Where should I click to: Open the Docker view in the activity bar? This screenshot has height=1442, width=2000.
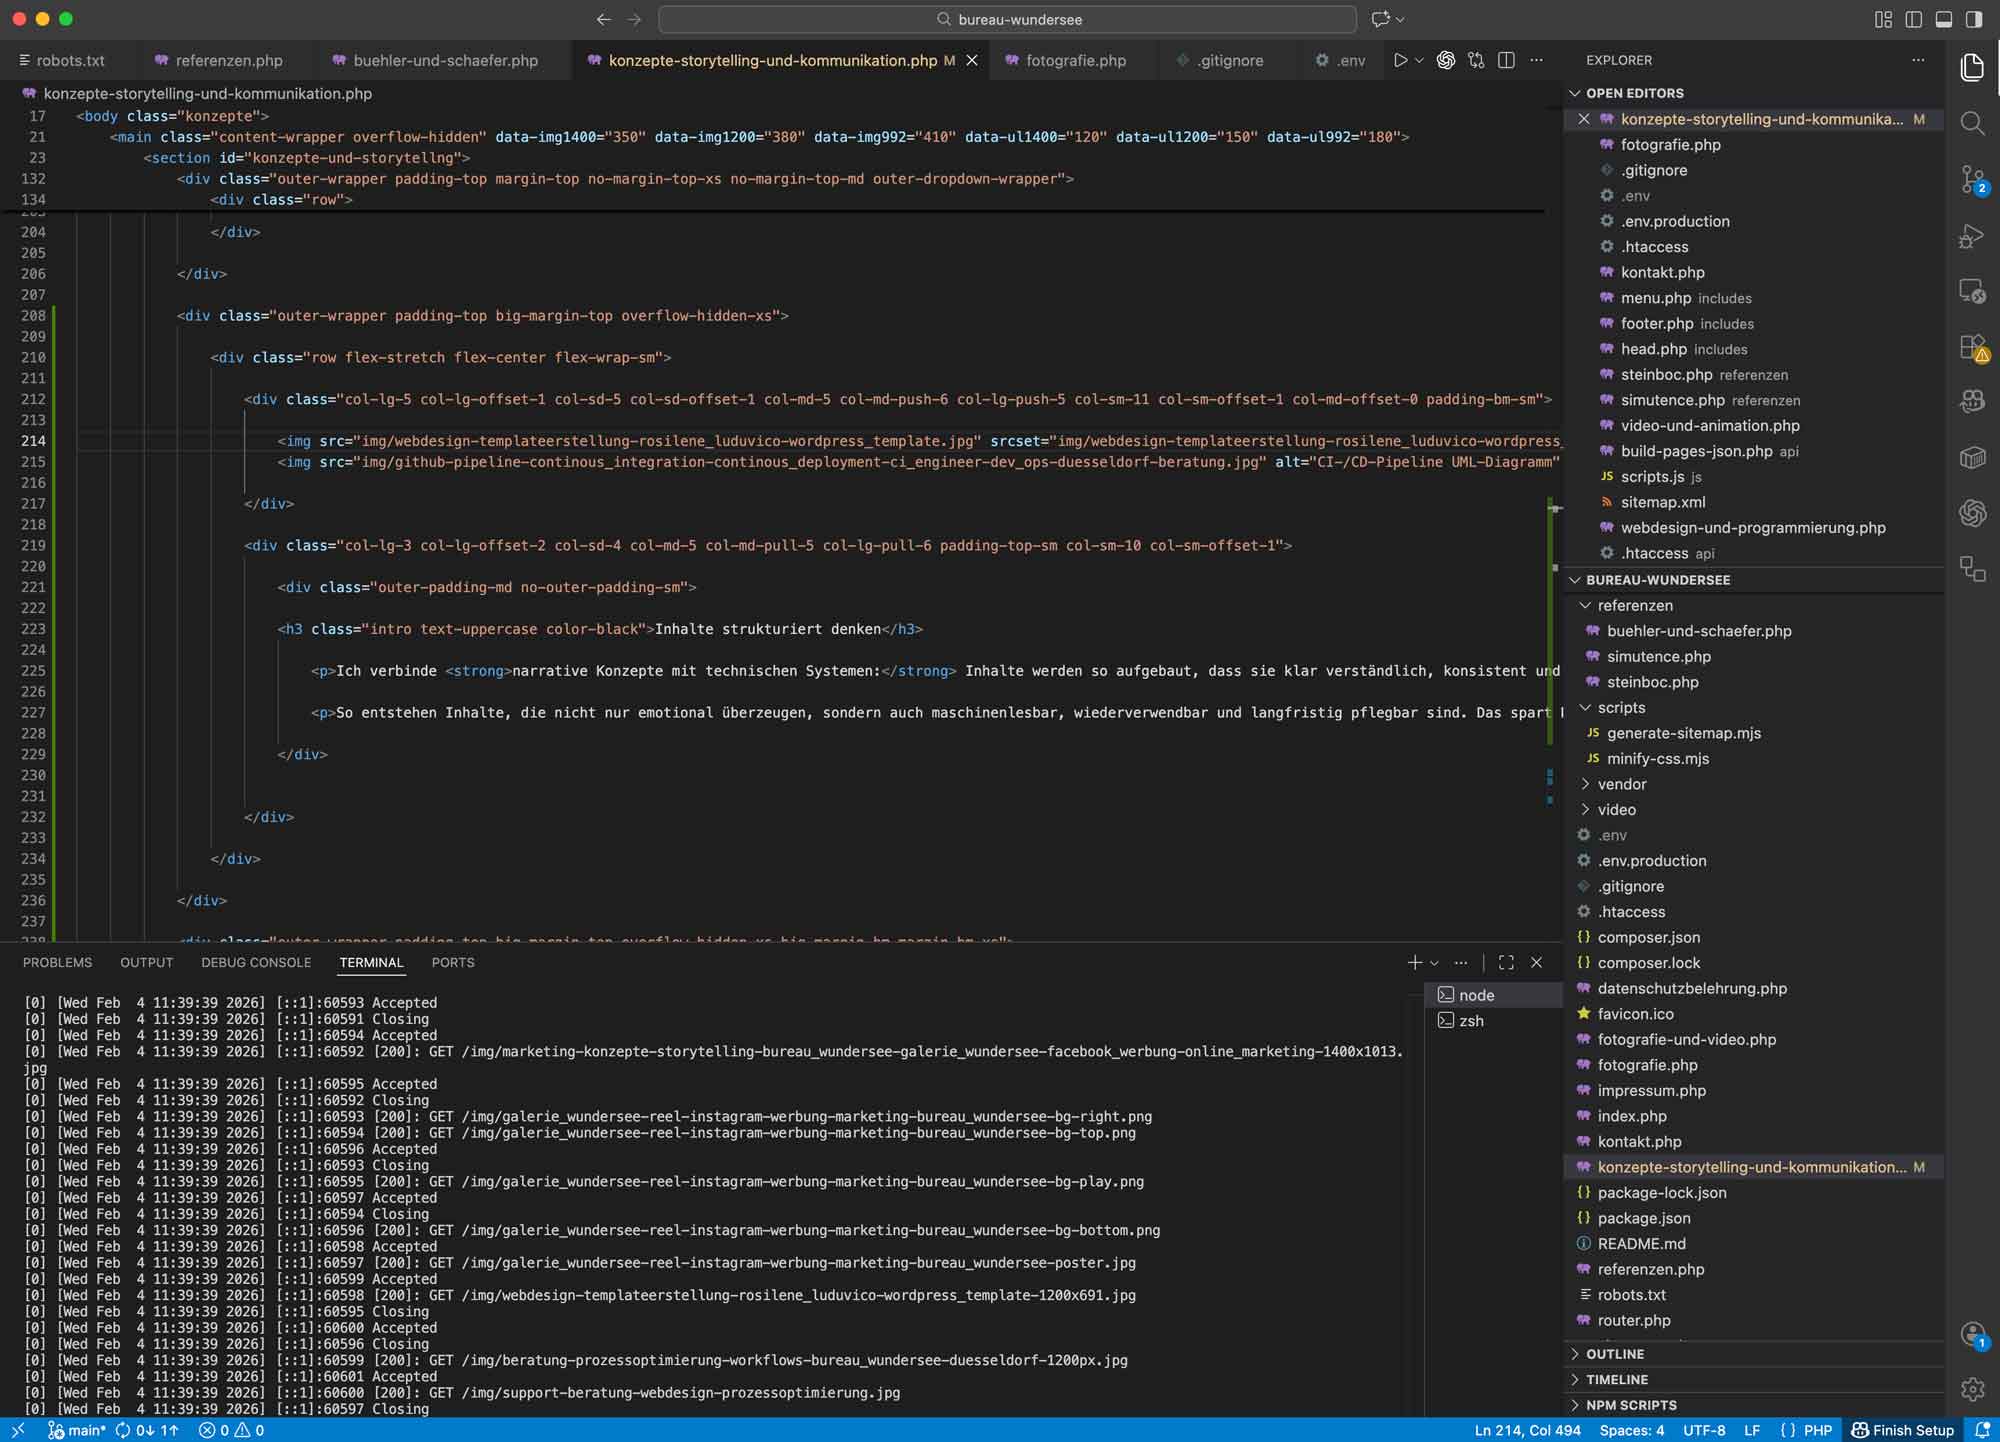(x=1973, y=458)
